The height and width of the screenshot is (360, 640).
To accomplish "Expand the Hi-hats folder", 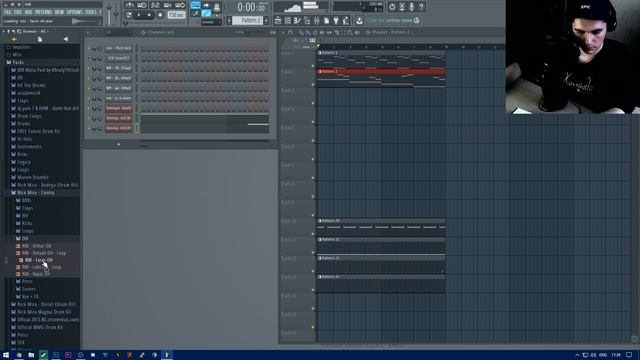I will (x=24, y=139).
